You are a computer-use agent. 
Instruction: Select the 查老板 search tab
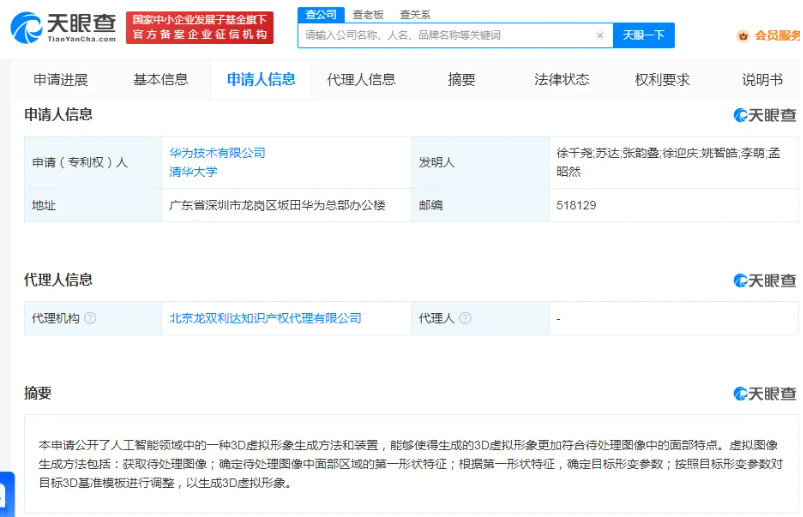coord(368,15)
